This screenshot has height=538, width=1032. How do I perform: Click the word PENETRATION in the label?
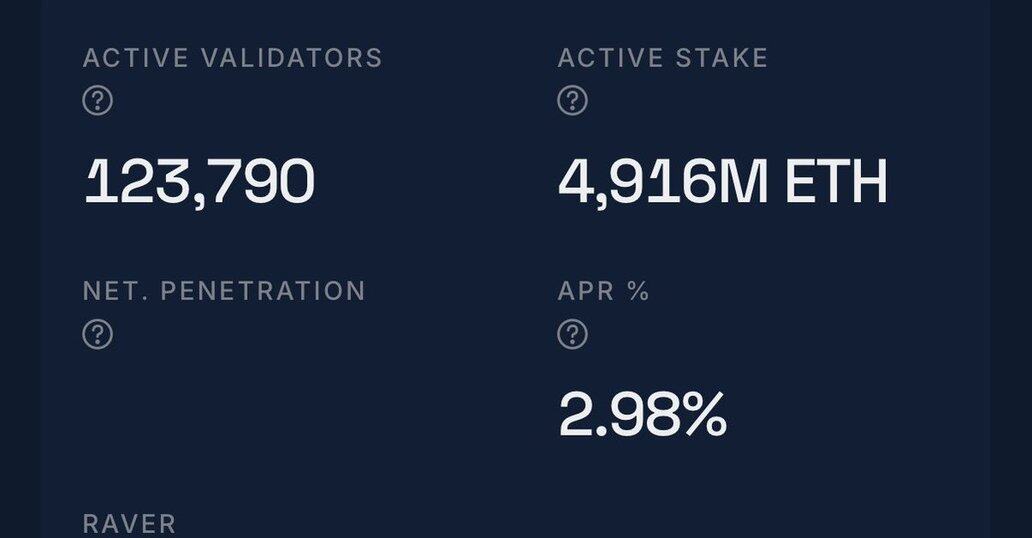263,291
